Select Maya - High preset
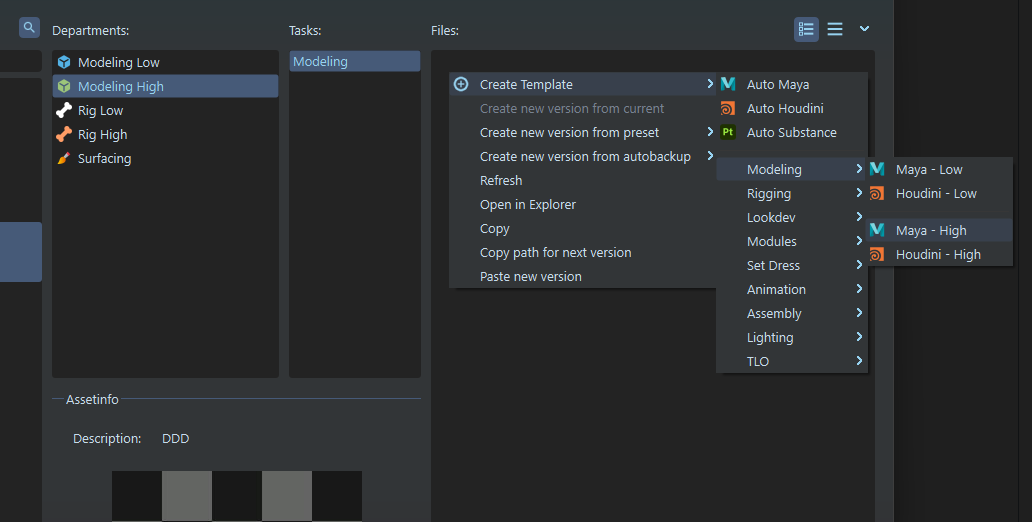Screen dimensions: 1032x522 [930, 231]
